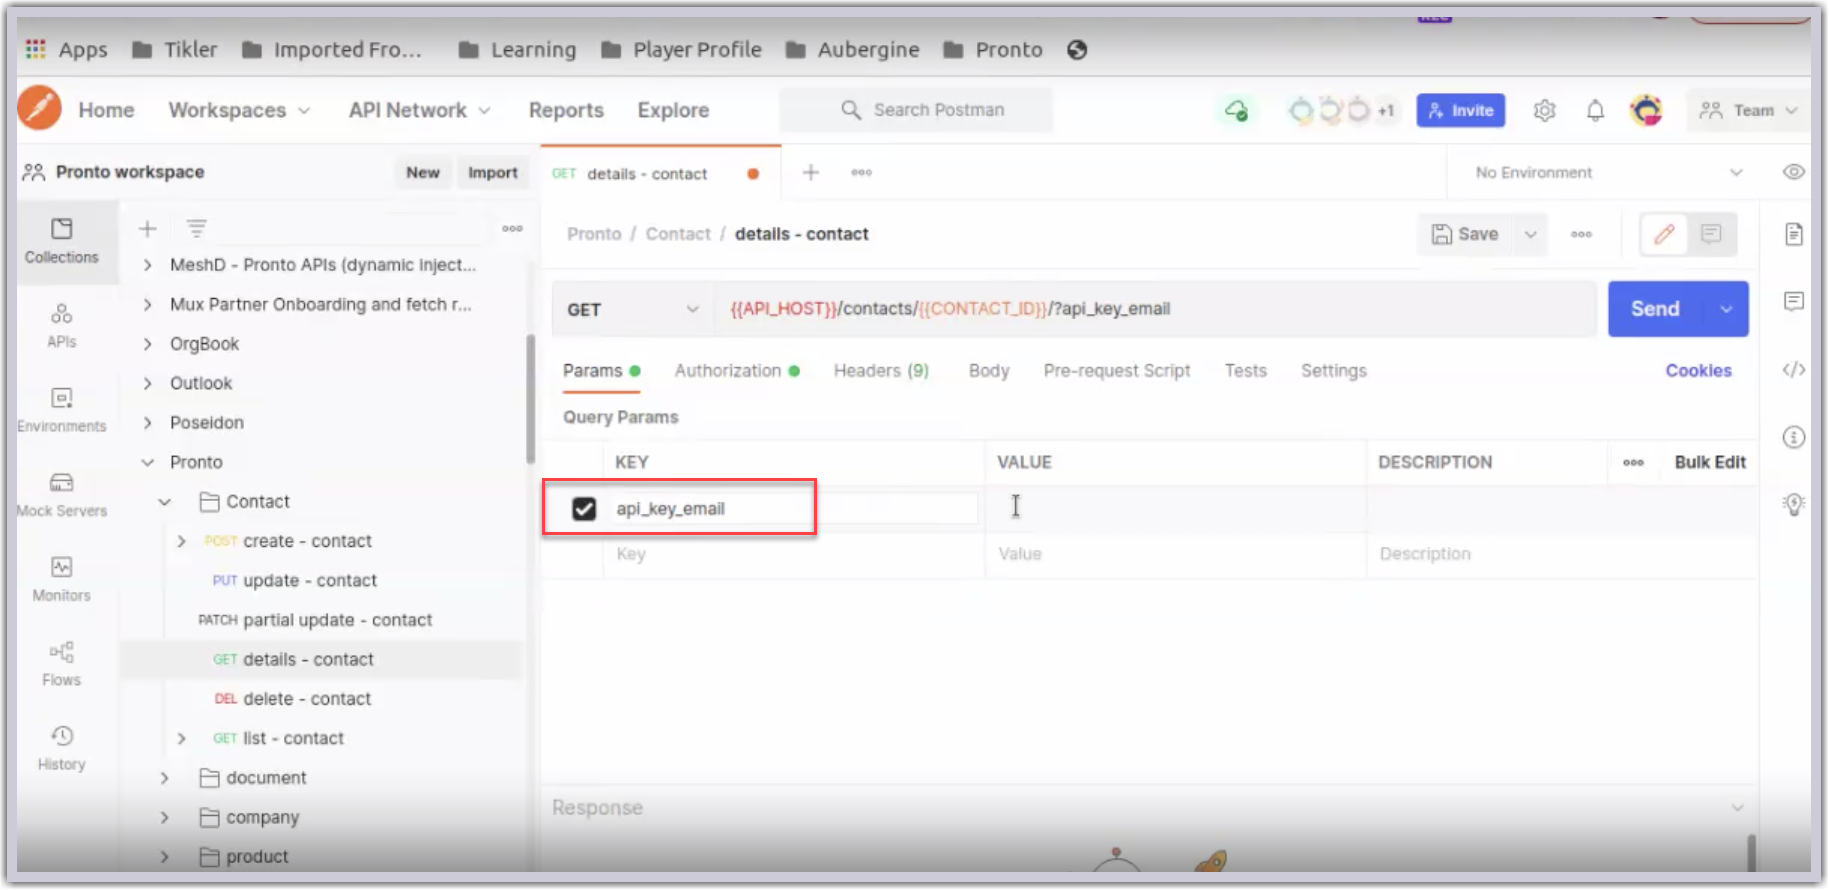Click the sync status cloud icon
The width and height of the screenshot is (1829, 890).
tap(1237, 110)
